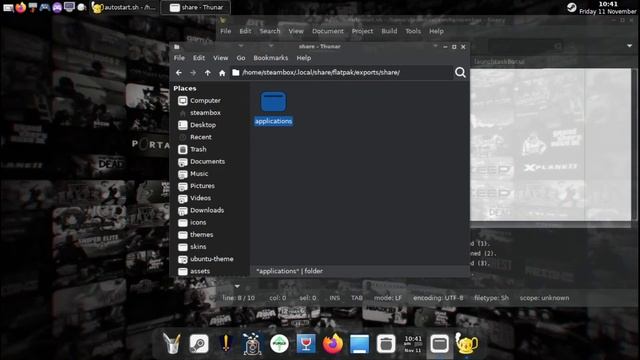Open Thunar search with magnifier icon
The image size is (640, 360).
pos(460,72)
